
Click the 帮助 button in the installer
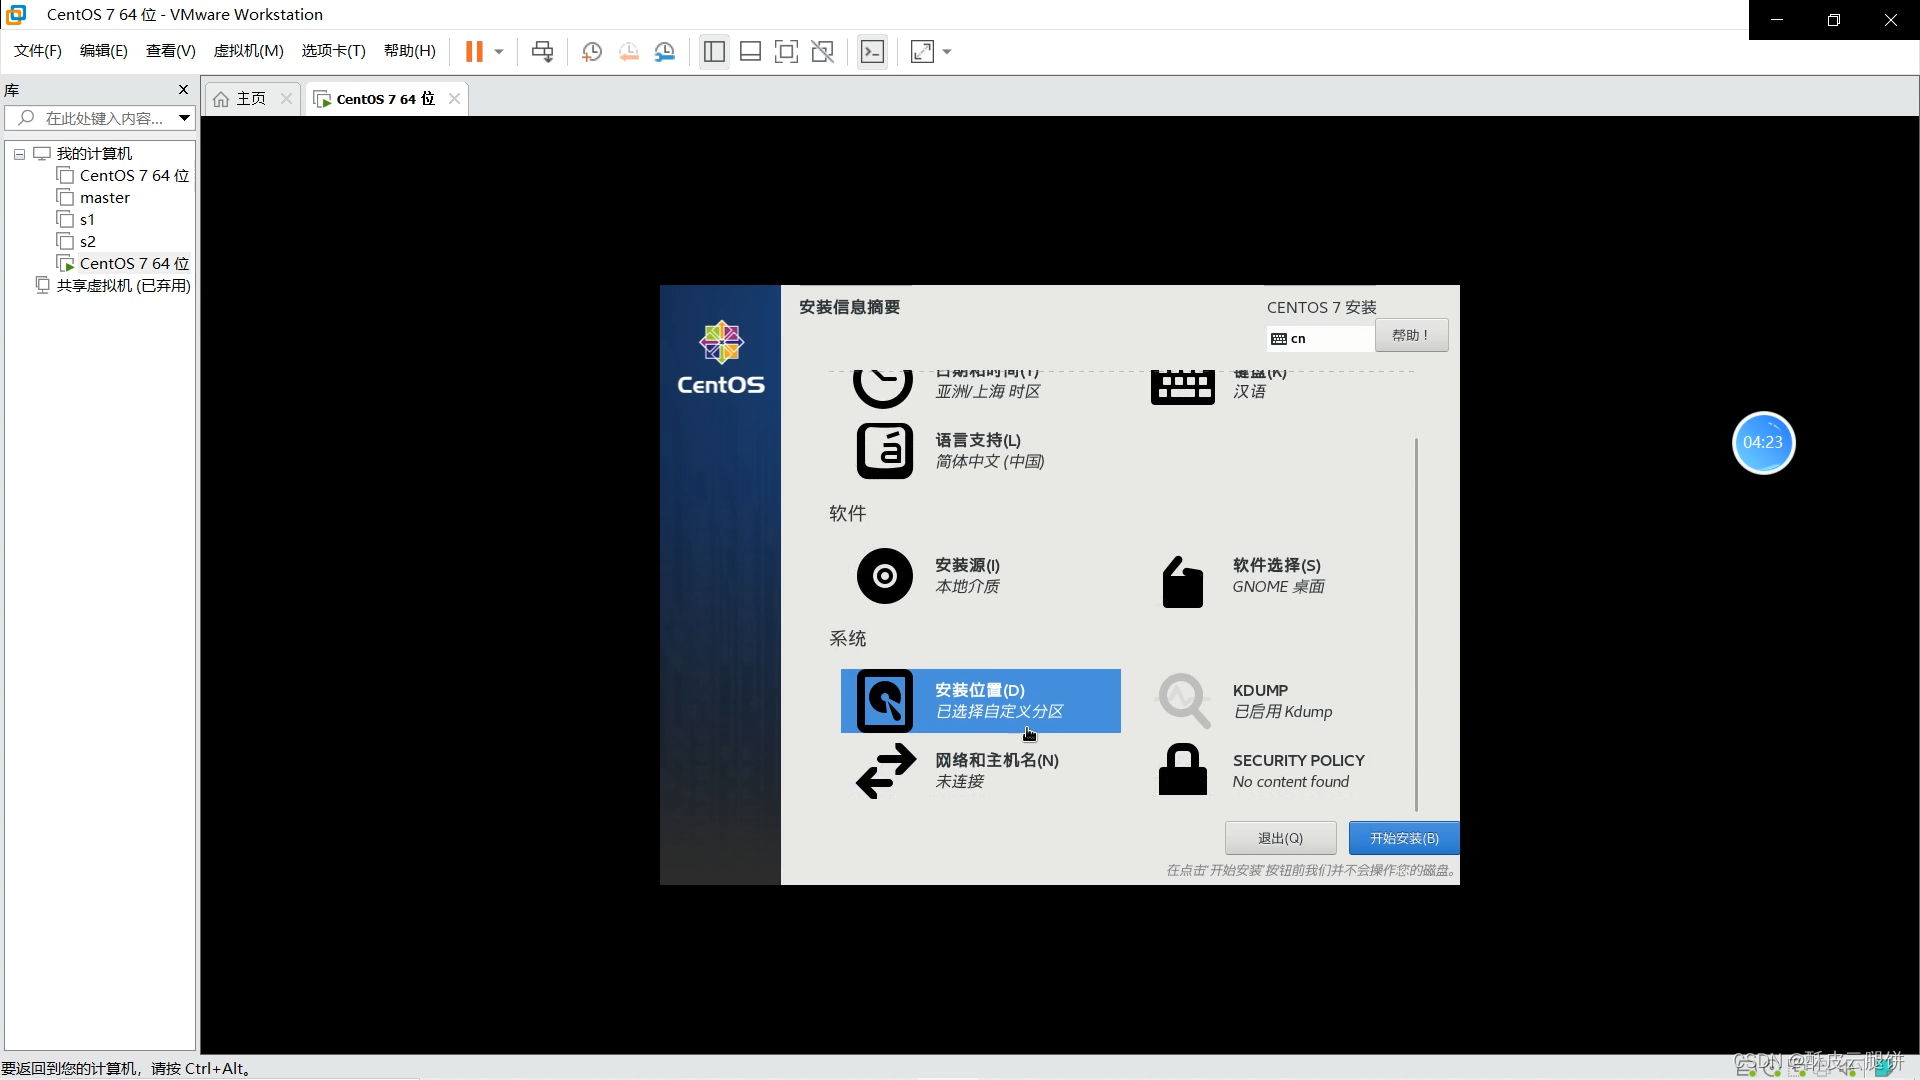[x=1410, y=335]
